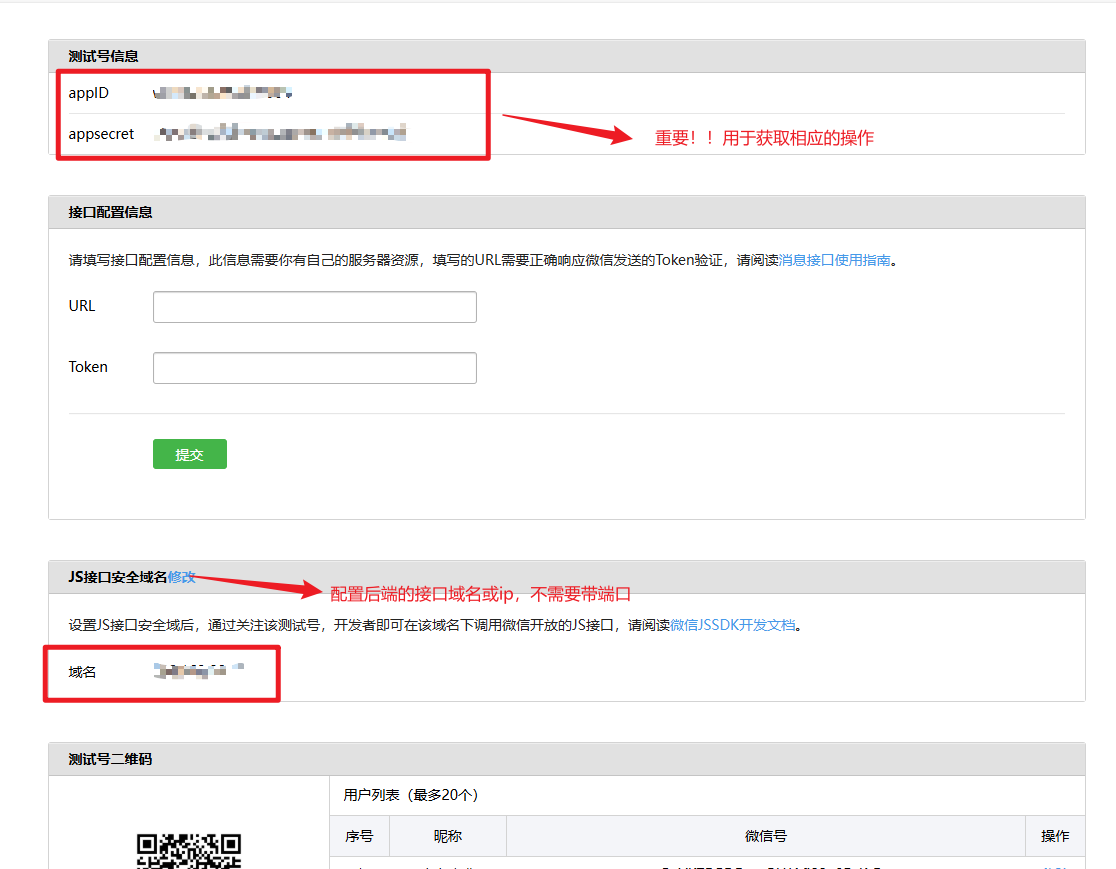Click inside the URL input field
Viewport: 1116px width, 869px height.
point(314,306)
